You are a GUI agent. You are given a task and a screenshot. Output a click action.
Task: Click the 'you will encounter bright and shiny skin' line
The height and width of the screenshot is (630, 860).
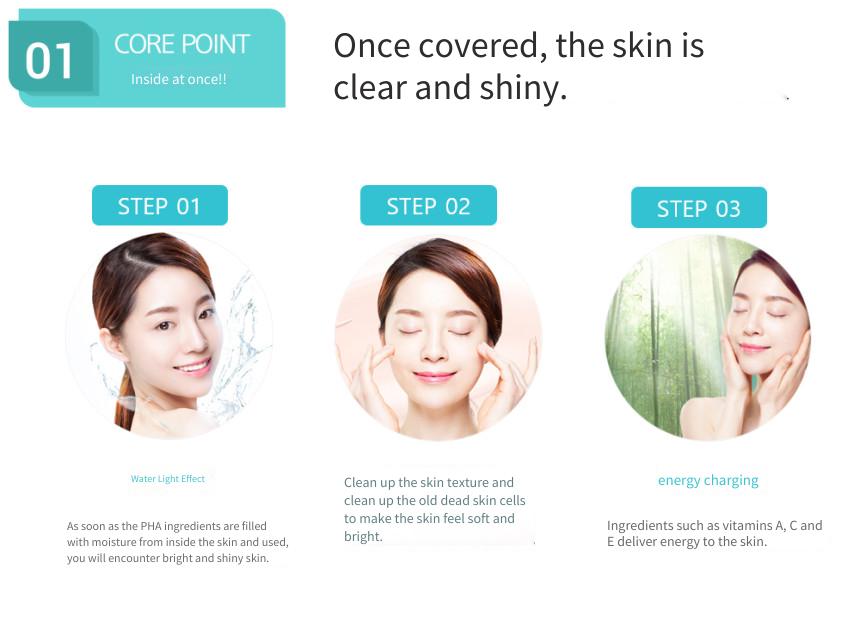[x=168, y=558]
